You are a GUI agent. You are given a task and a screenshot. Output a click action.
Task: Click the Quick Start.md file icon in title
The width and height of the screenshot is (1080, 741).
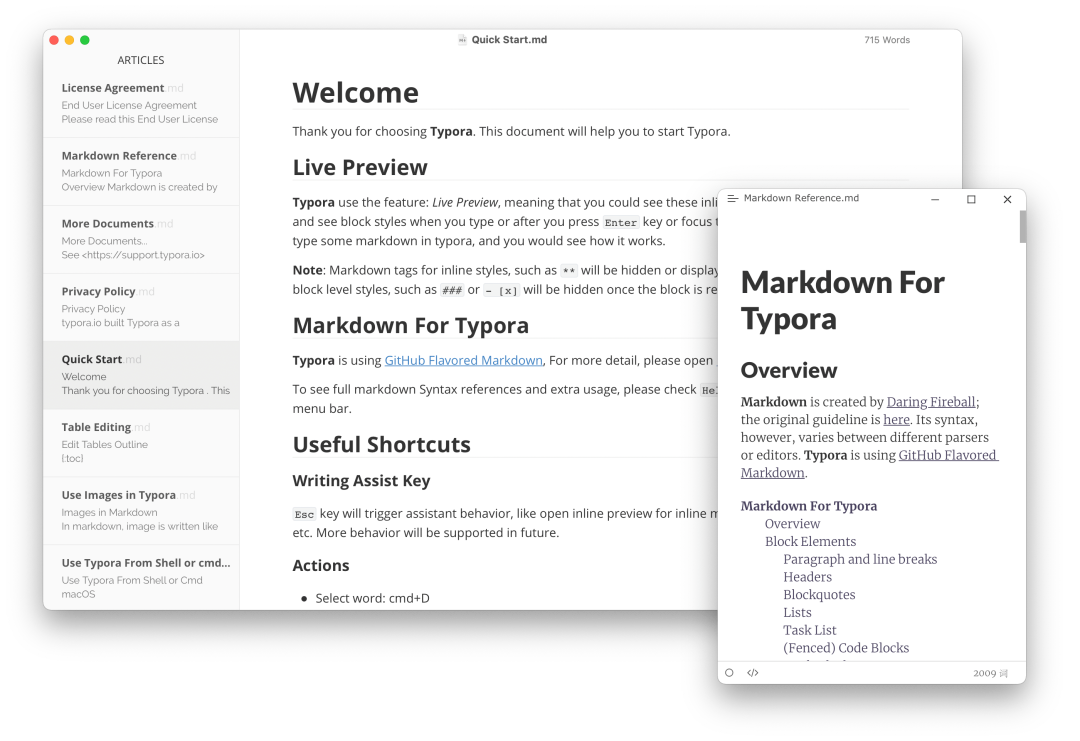tap(462, 40)
